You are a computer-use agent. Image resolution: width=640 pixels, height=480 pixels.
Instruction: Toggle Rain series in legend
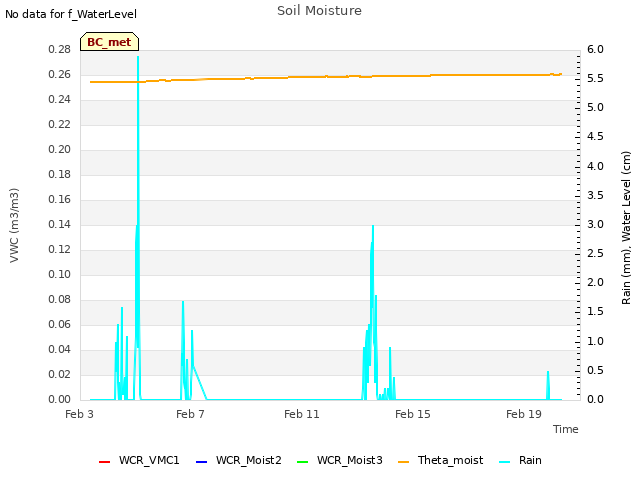click(520, 460)
